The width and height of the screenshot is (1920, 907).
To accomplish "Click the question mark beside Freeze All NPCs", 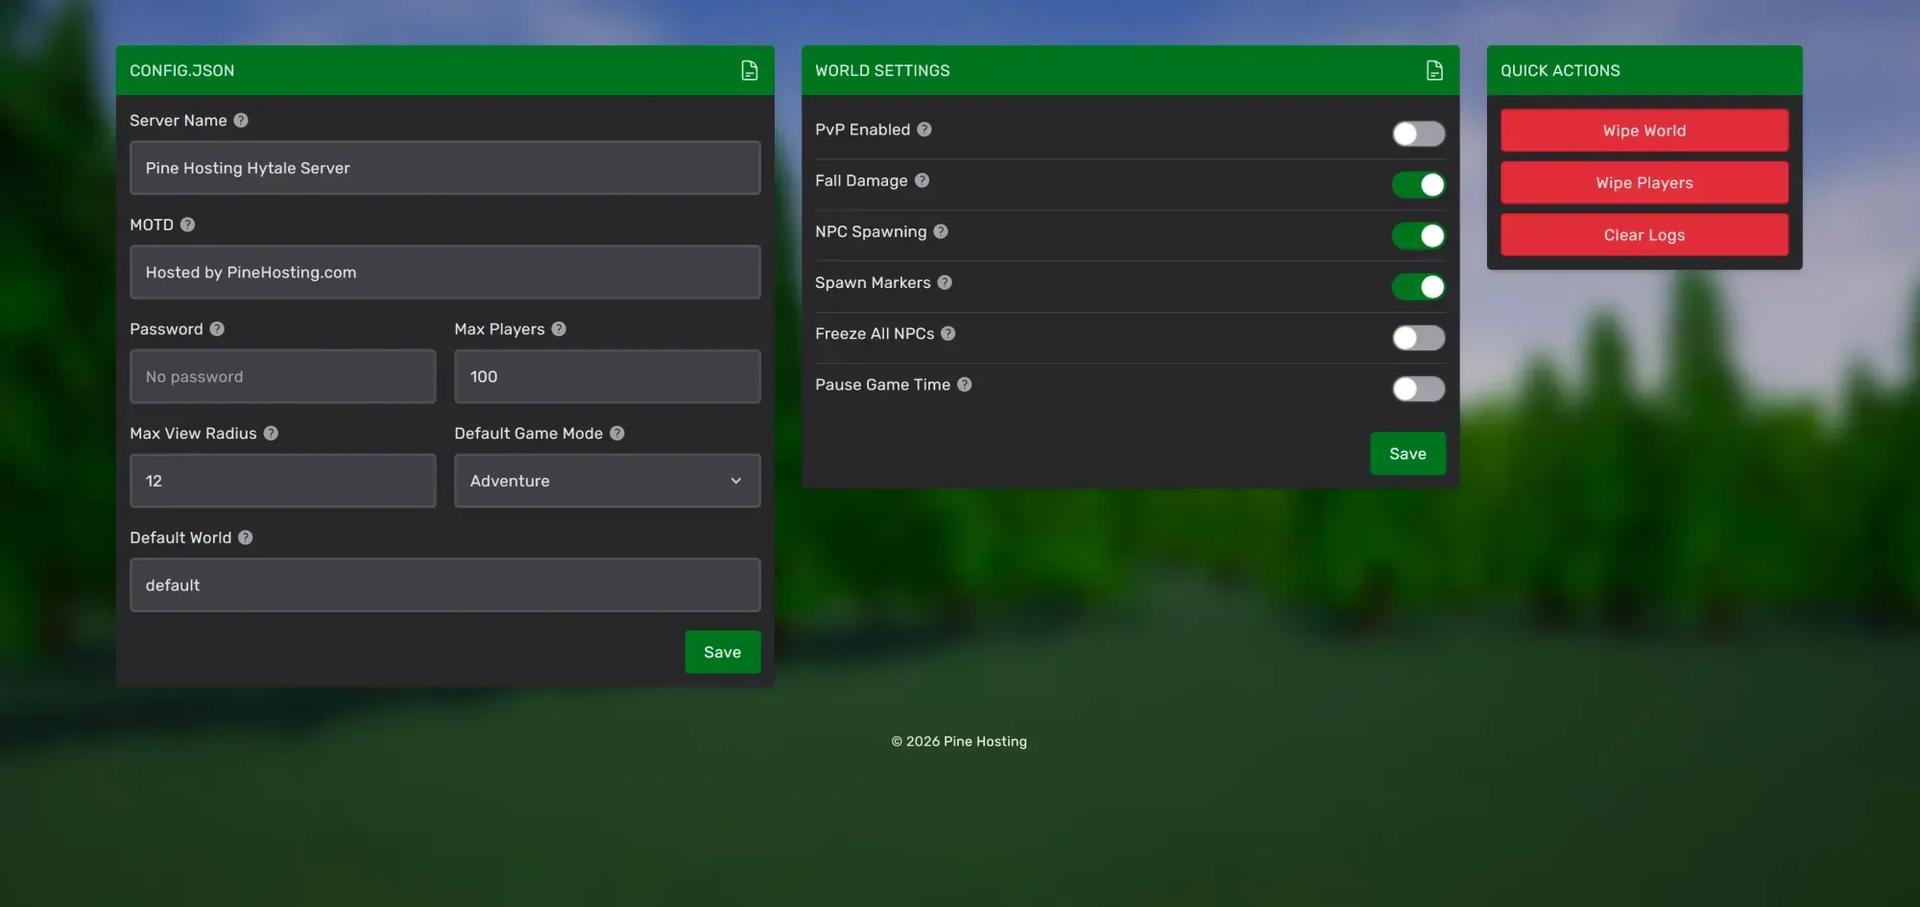I will pos(948,333).
